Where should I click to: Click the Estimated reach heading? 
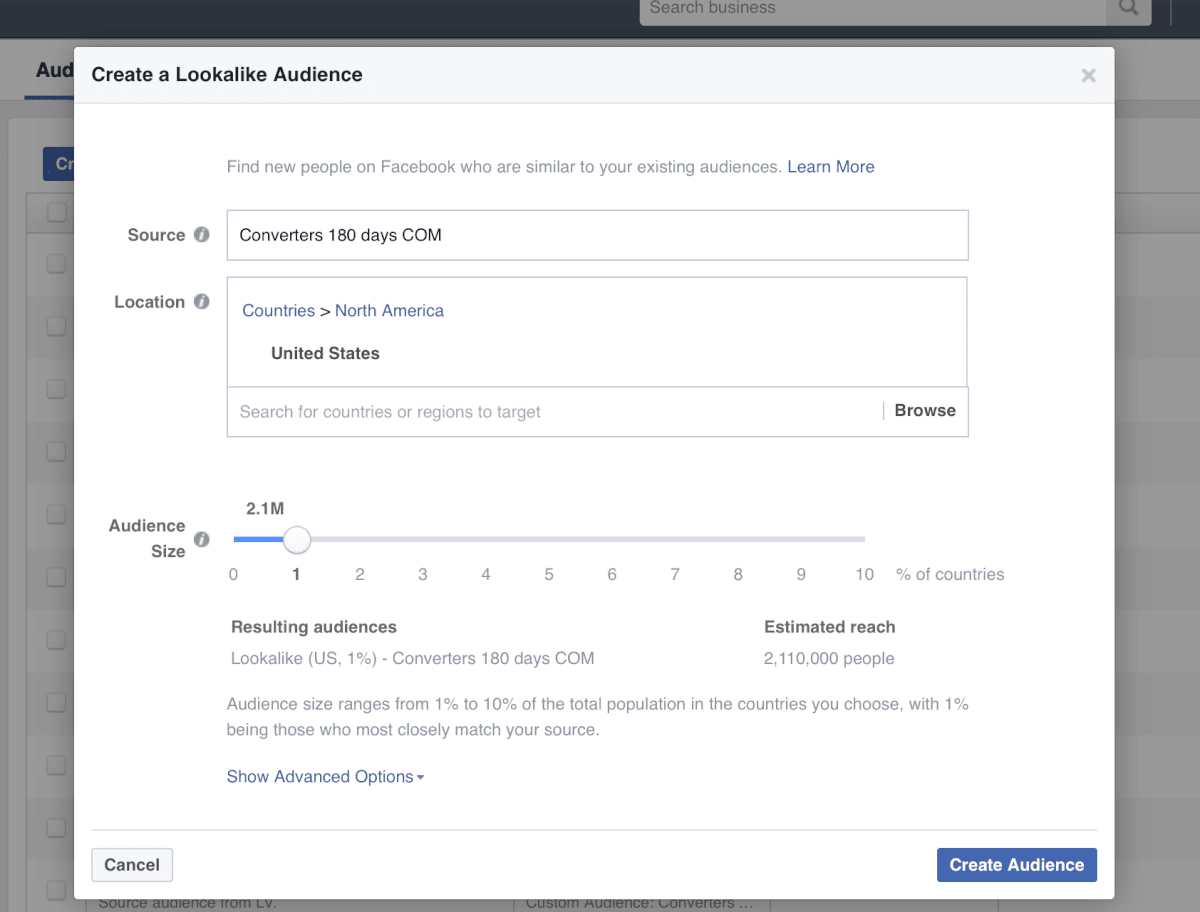[x=830, y=627]
